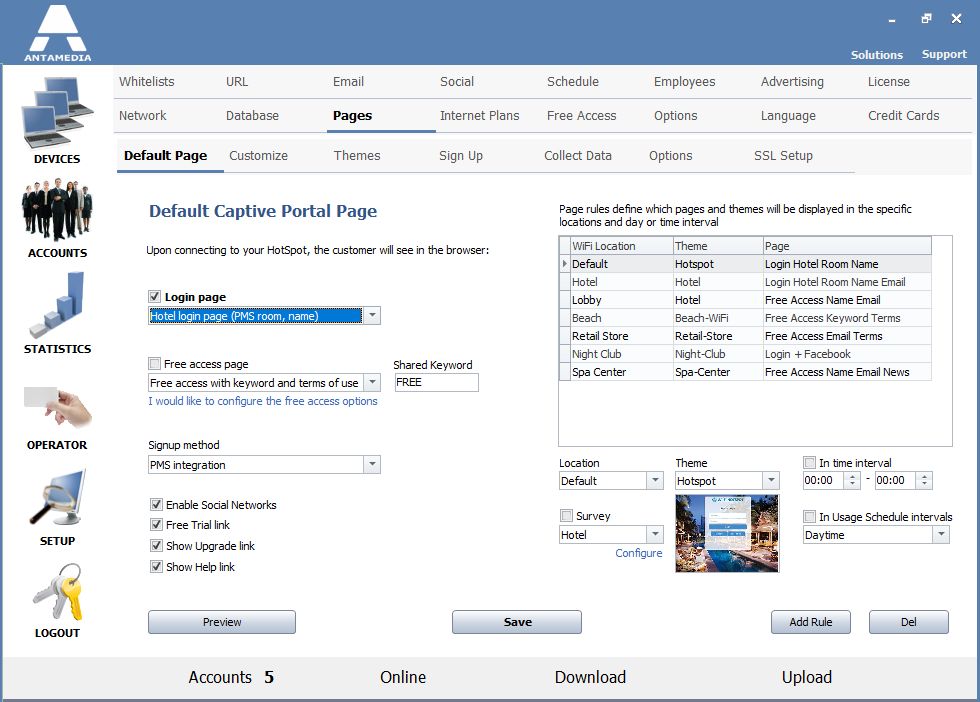980x702 pixels.
Task: Click the Download status bar entry
Action: (590, 677)
